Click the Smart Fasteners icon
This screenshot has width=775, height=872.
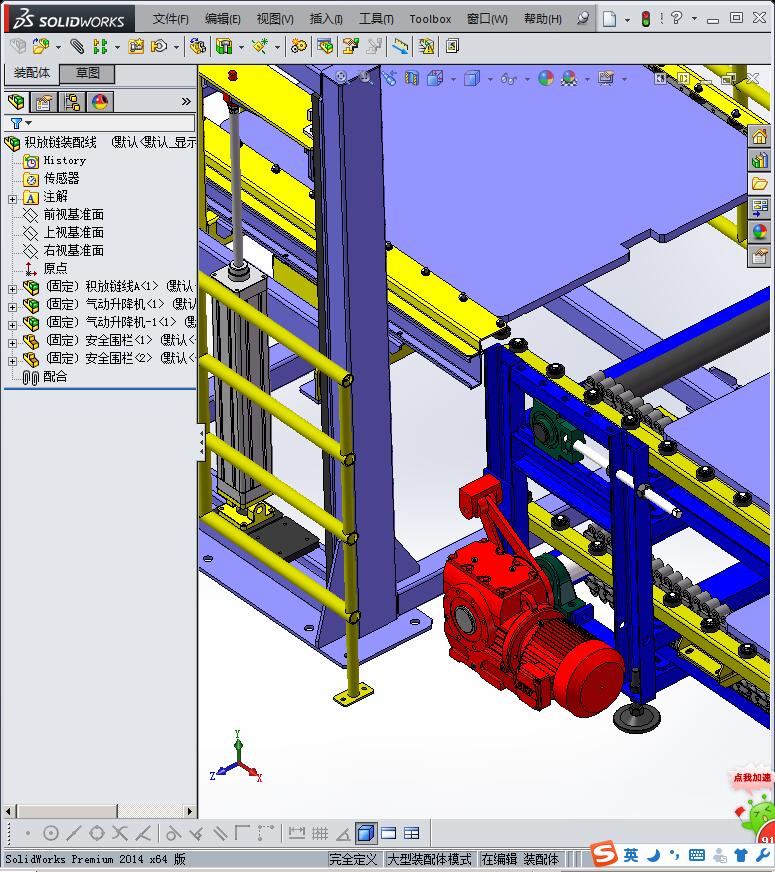pos(136,46)
